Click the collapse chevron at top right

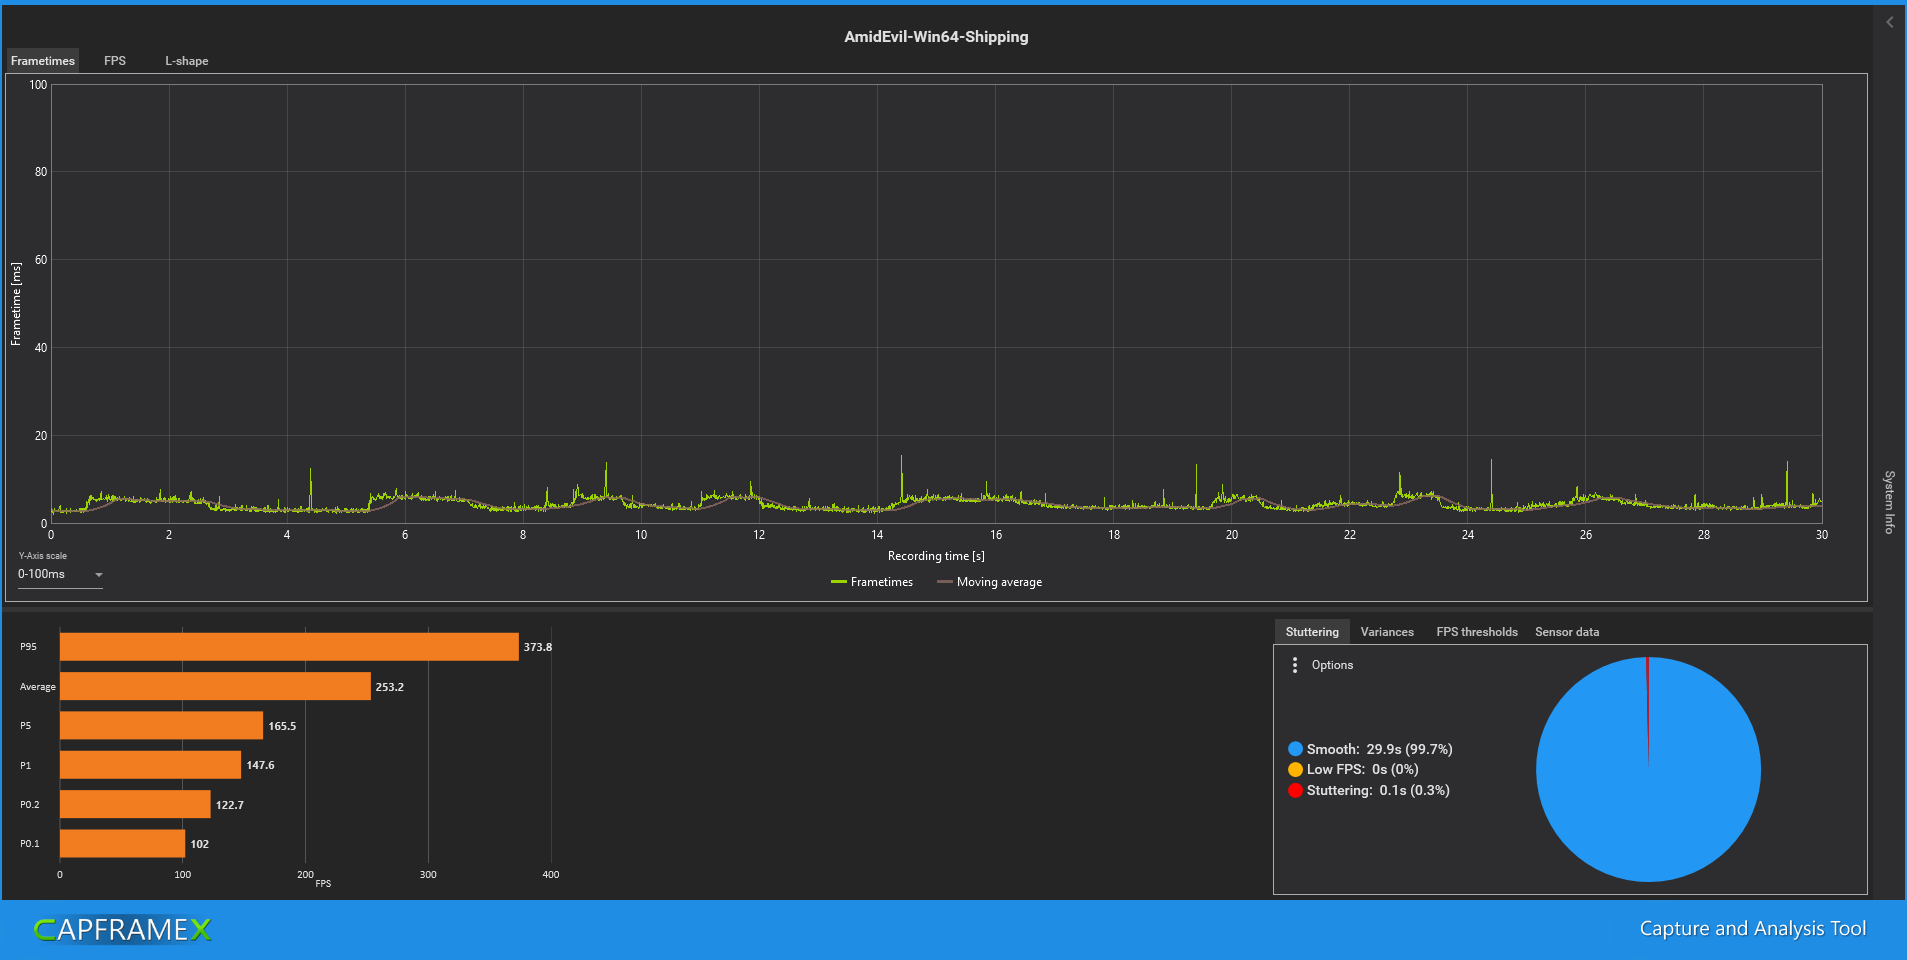point(1889,22)
